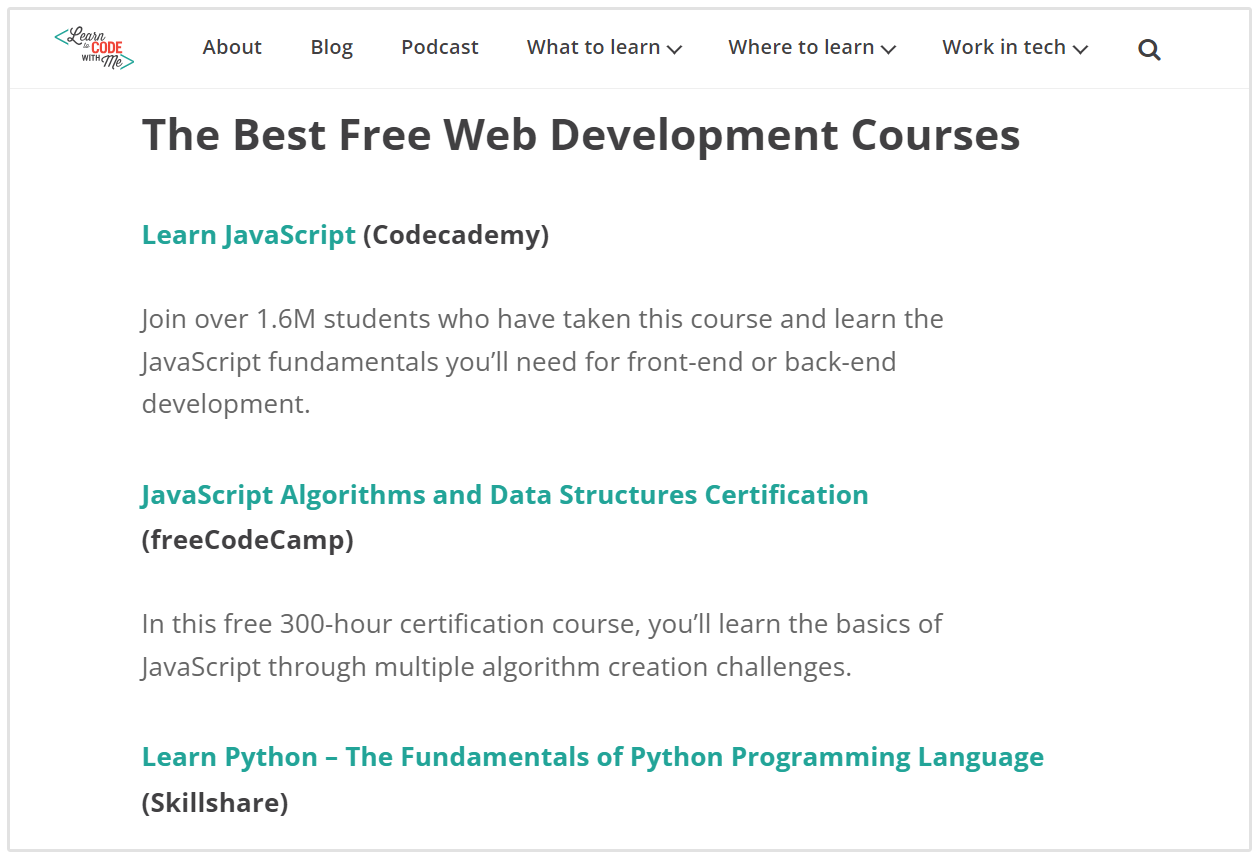Click the (Codecademy) provider text
Viewport: 1260px width, 860px height.
pyautogui.click(x=456, y=235)
